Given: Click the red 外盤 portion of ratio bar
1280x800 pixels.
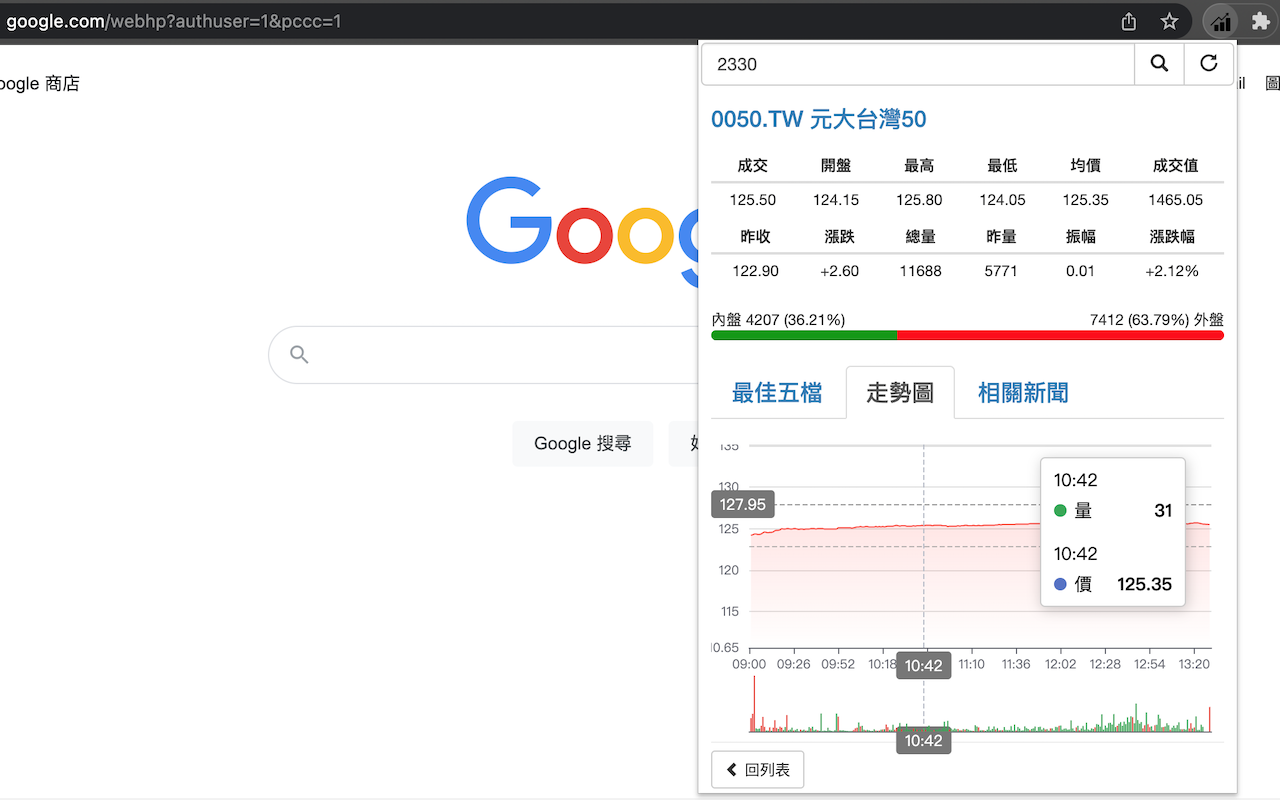Looking at the screenshot, I should coord(1061,336).
